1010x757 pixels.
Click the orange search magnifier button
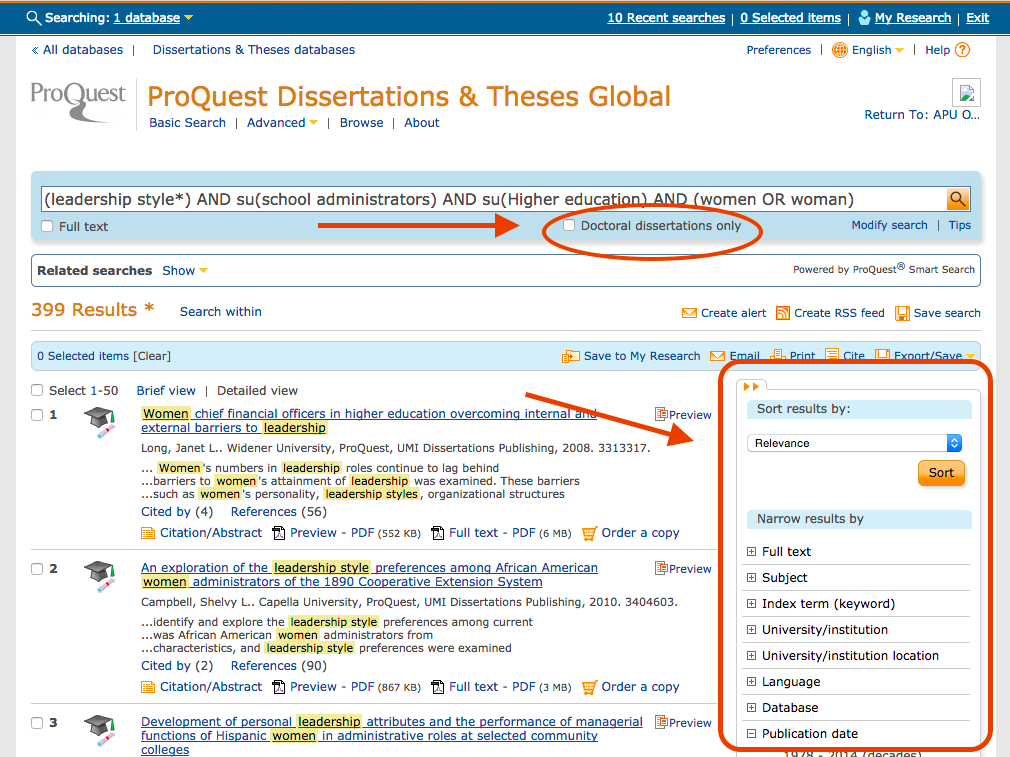[958, 199]
